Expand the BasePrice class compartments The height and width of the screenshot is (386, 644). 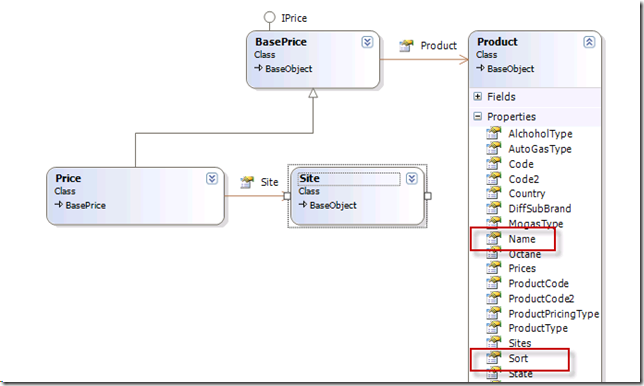click(367, 42)
